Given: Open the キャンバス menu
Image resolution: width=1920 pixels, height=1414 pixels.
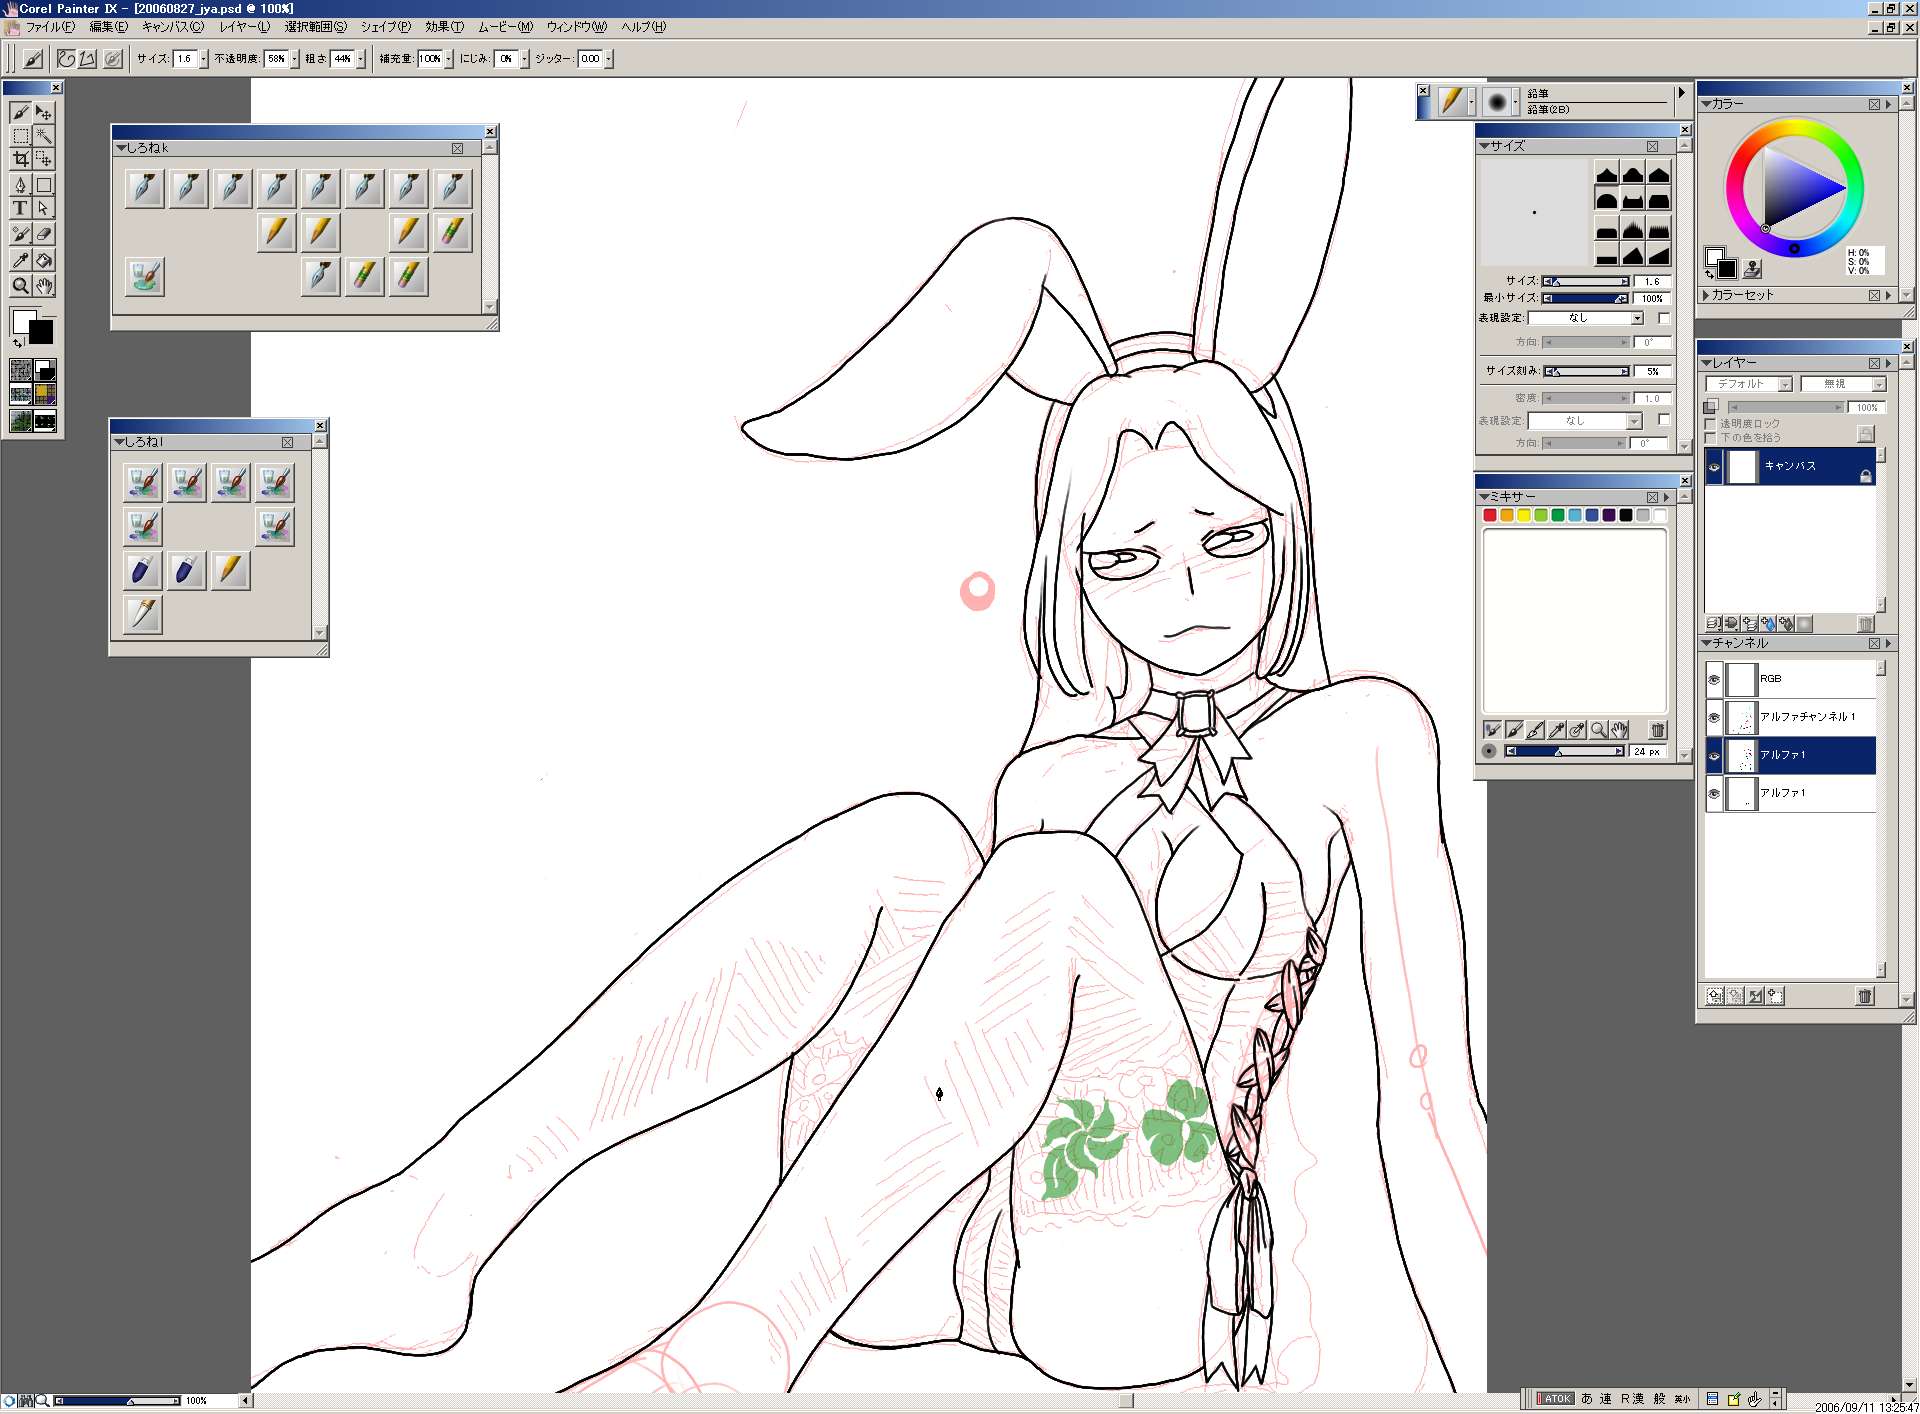Looking at the screenshot, I should click(172, 27).
